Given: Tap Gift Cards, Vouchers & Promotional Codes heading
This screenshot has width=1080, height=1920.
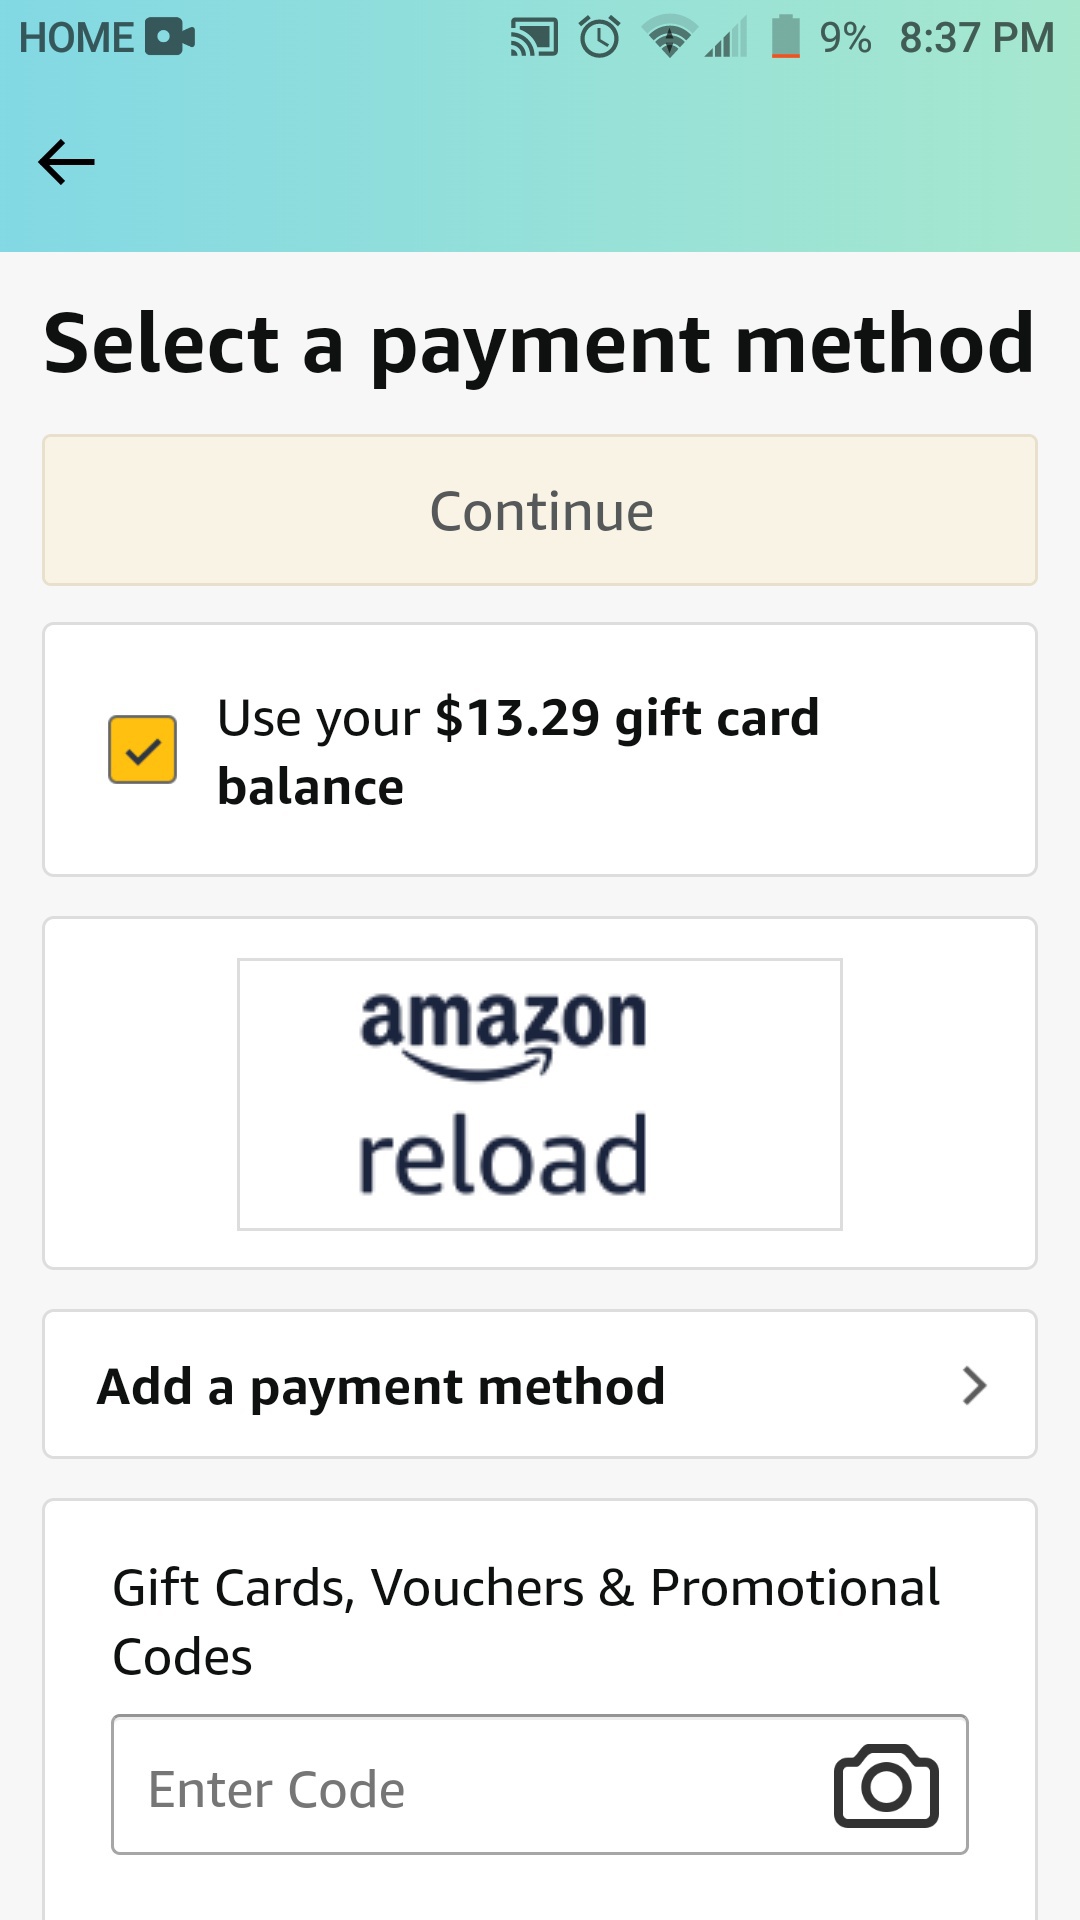Looking at the screenshot, I should (x=526, y=1621).
